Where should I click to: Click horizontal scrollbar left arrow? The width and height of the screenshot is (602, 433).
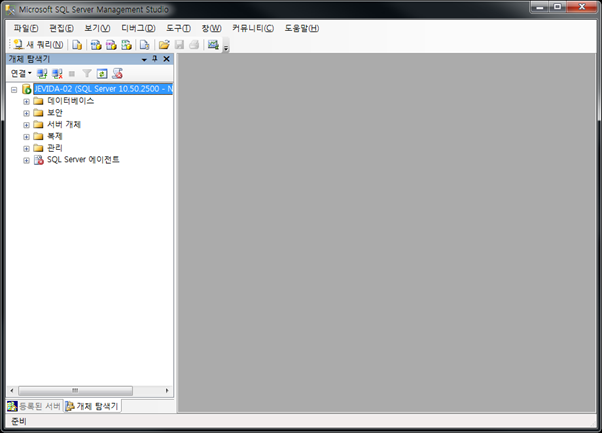(12, 391)
